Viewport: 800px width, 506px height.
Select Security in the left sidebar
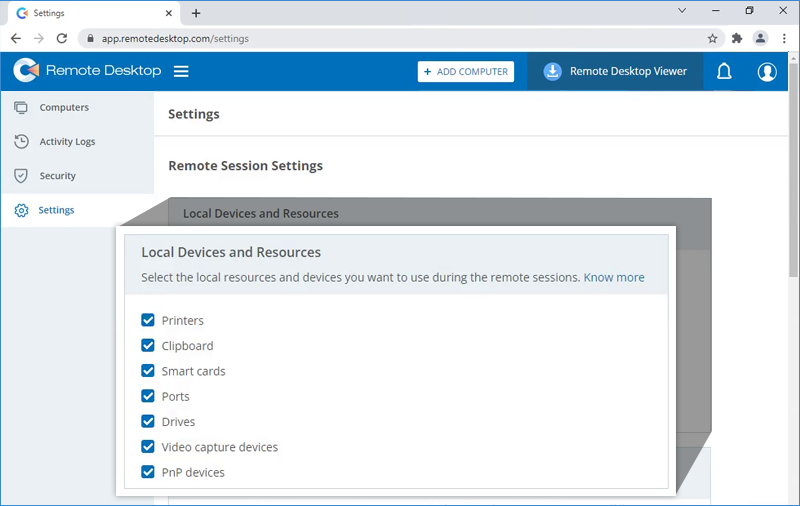[x=57, y=175]
